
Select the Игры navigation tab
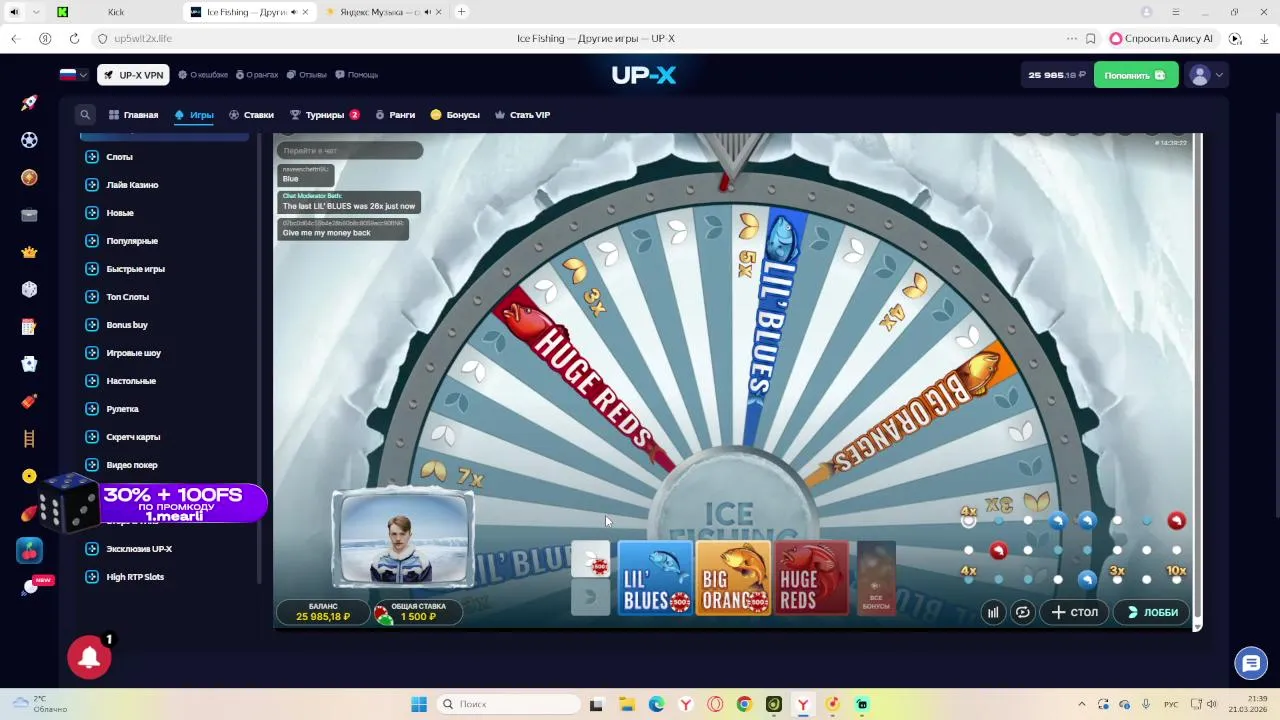click(194, 115)
